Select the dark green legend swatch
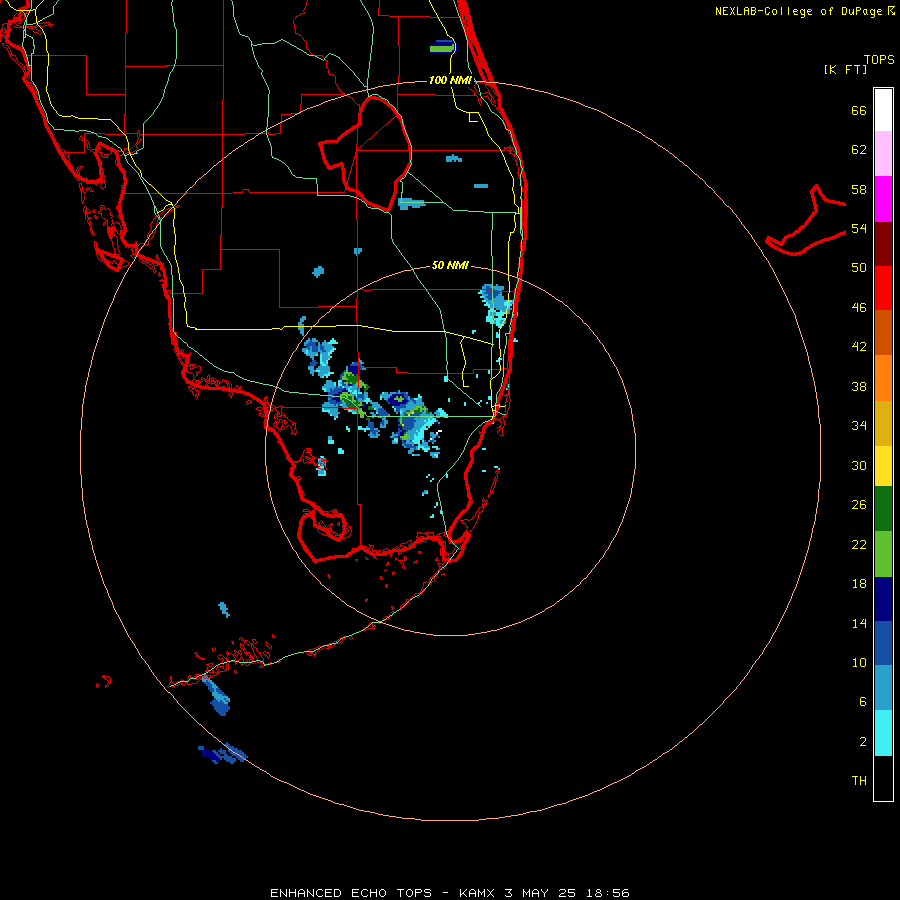The height and width of the screenshot is (900, 900). coord(883,509)
